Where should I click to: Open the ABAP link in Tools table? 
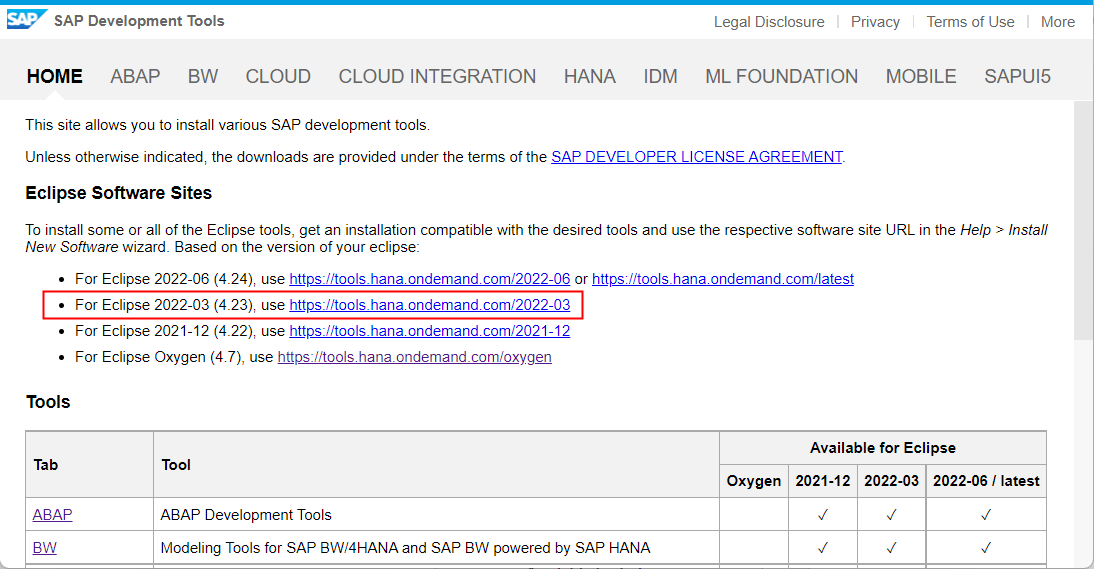52,514
